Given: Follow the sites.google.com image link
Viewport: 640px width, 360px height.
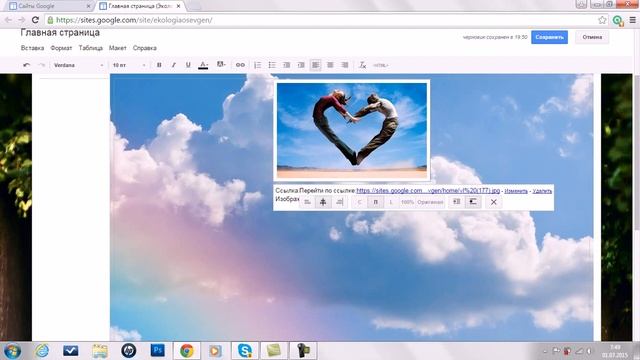Looking at the screenshot, I should pyautogui.click(x=428, y=191).
